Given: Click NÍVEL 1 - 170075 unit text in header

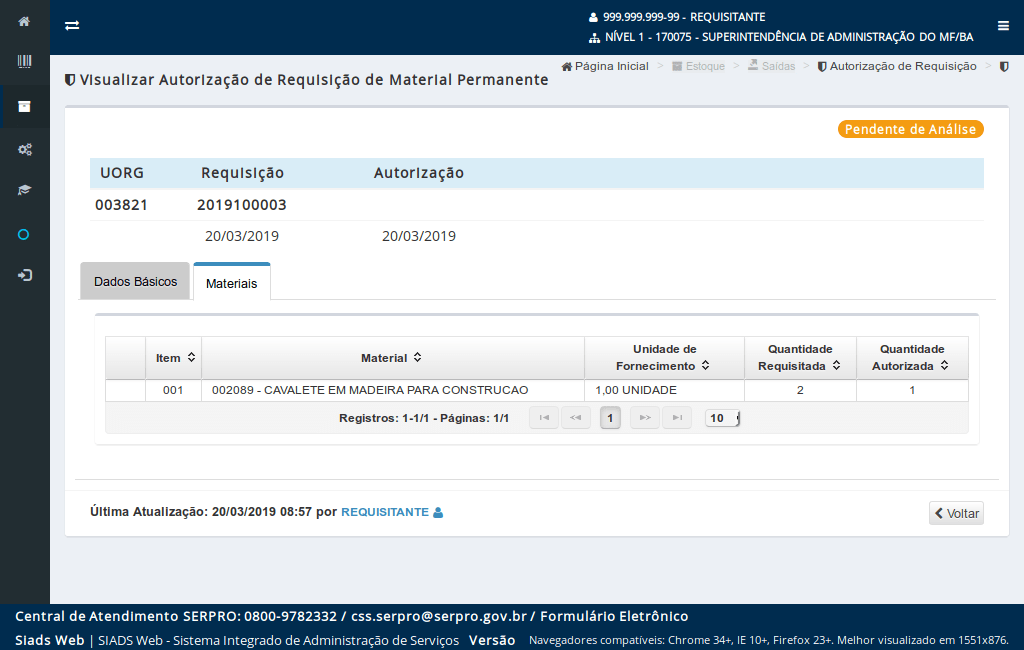Looking at the screenshot, I should [789, 37].
